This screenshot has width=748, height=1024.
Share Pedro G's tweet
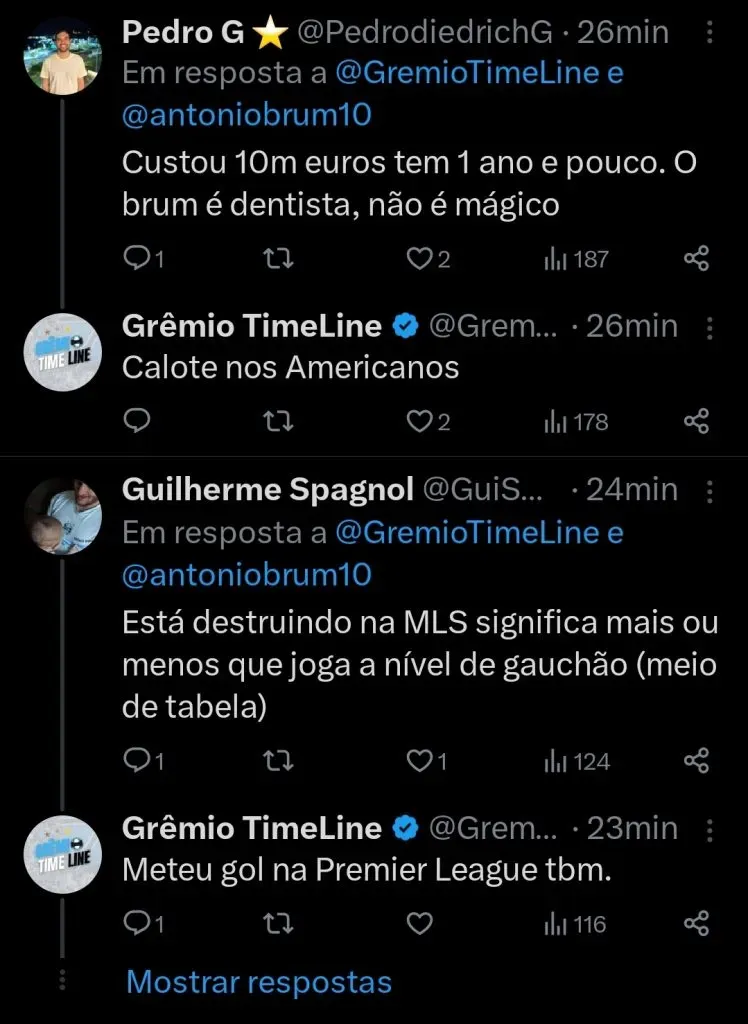(696, 259)
